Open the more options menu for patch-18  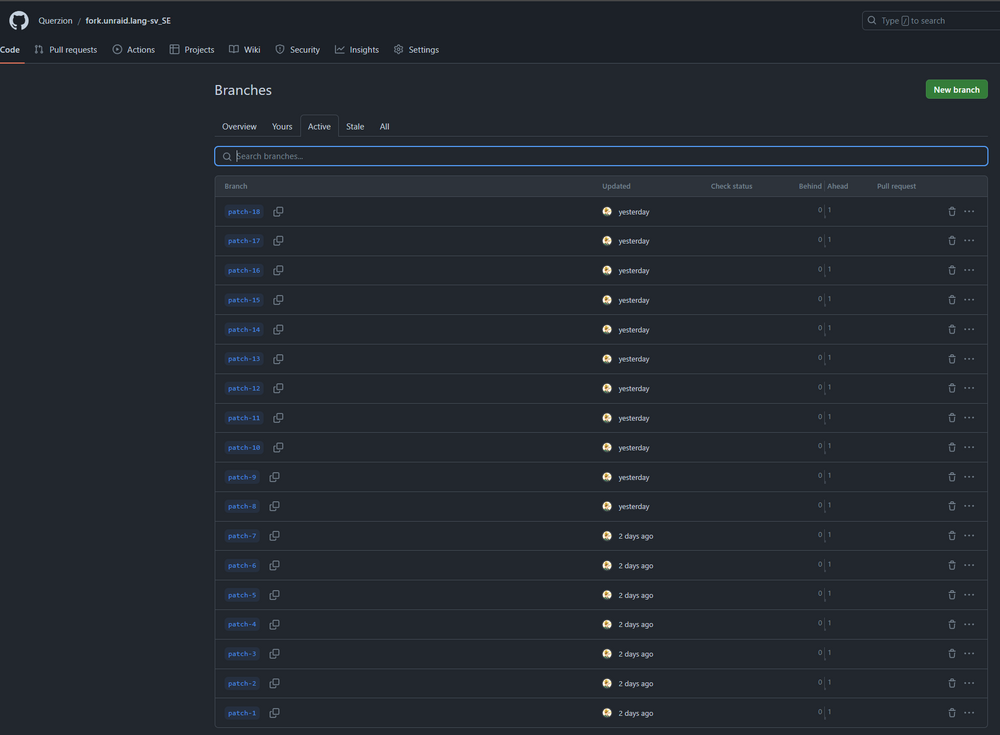(x=969, y=212)
